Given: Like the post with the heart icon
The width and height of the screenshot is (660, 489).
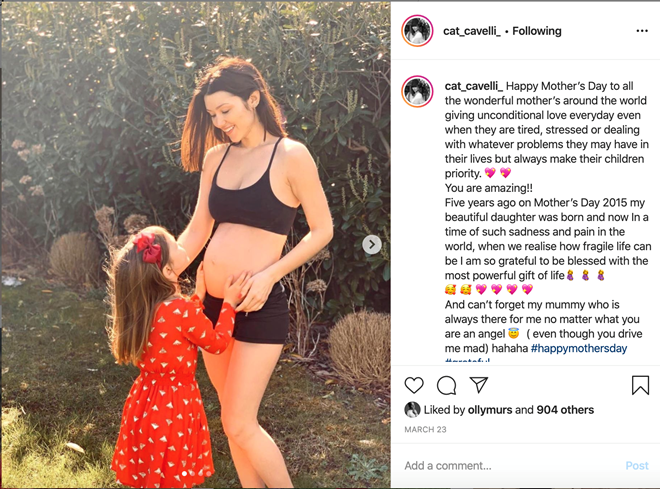Looking at the screenshot, I should [414, 385].
